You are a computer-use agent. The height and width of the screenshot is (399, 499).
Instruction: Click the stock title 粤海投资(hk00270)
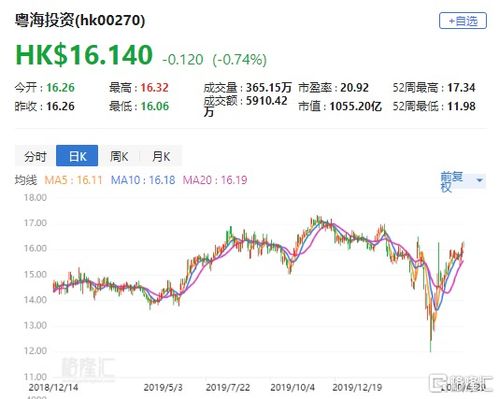[80, 20]
